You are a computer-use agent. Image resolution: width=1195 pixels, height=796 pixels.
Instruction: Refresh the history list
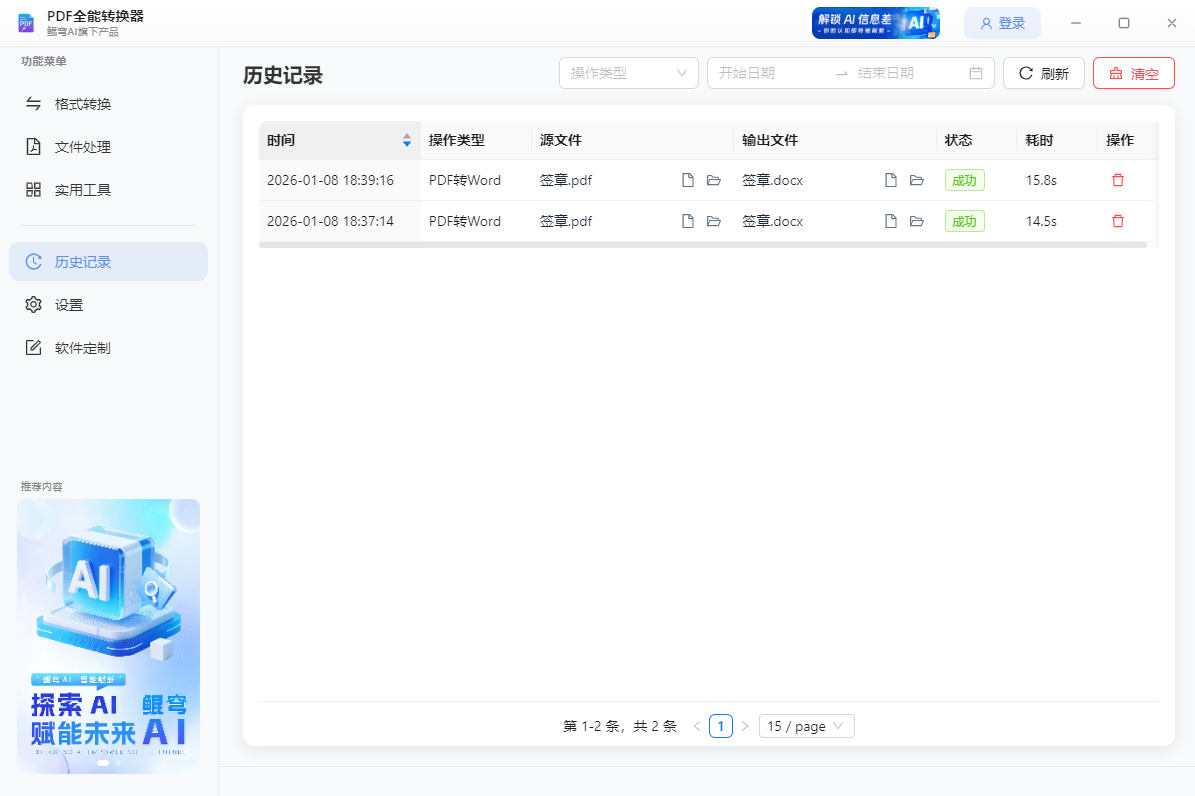click(1043, 72)
